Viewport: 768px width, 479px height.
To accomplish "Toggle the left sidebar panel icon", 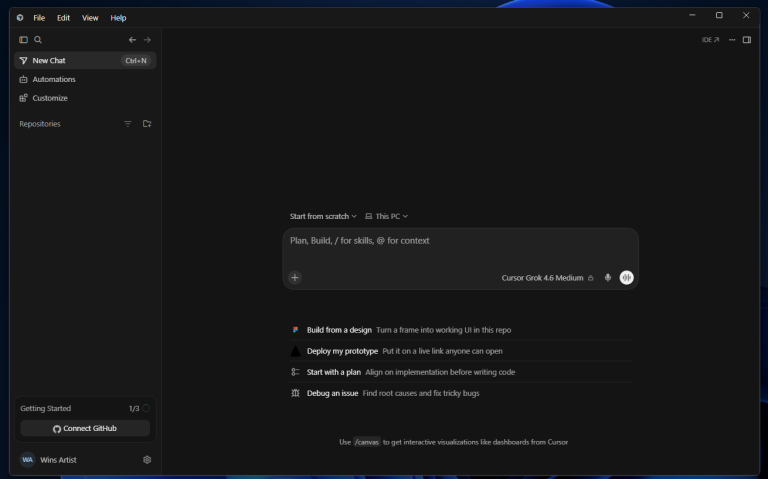I will 23,40.
